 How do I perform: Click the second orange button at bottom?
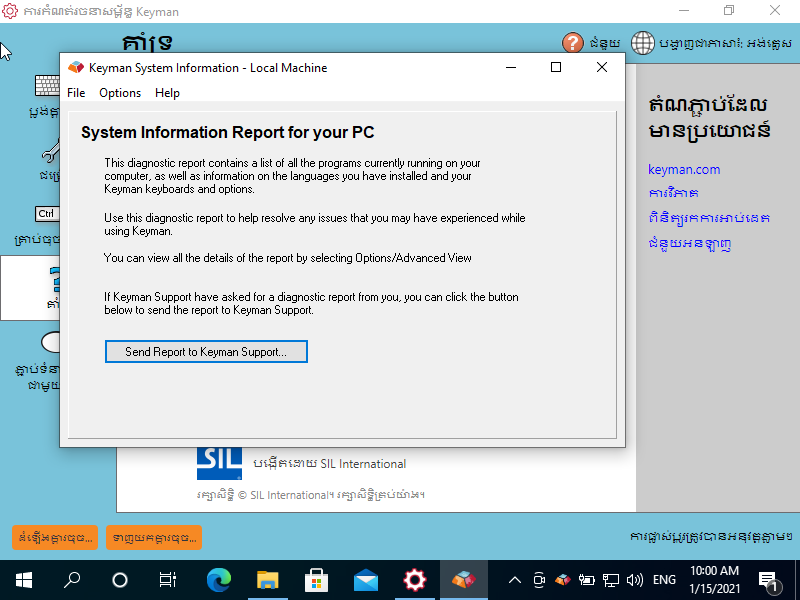point(154,537)
